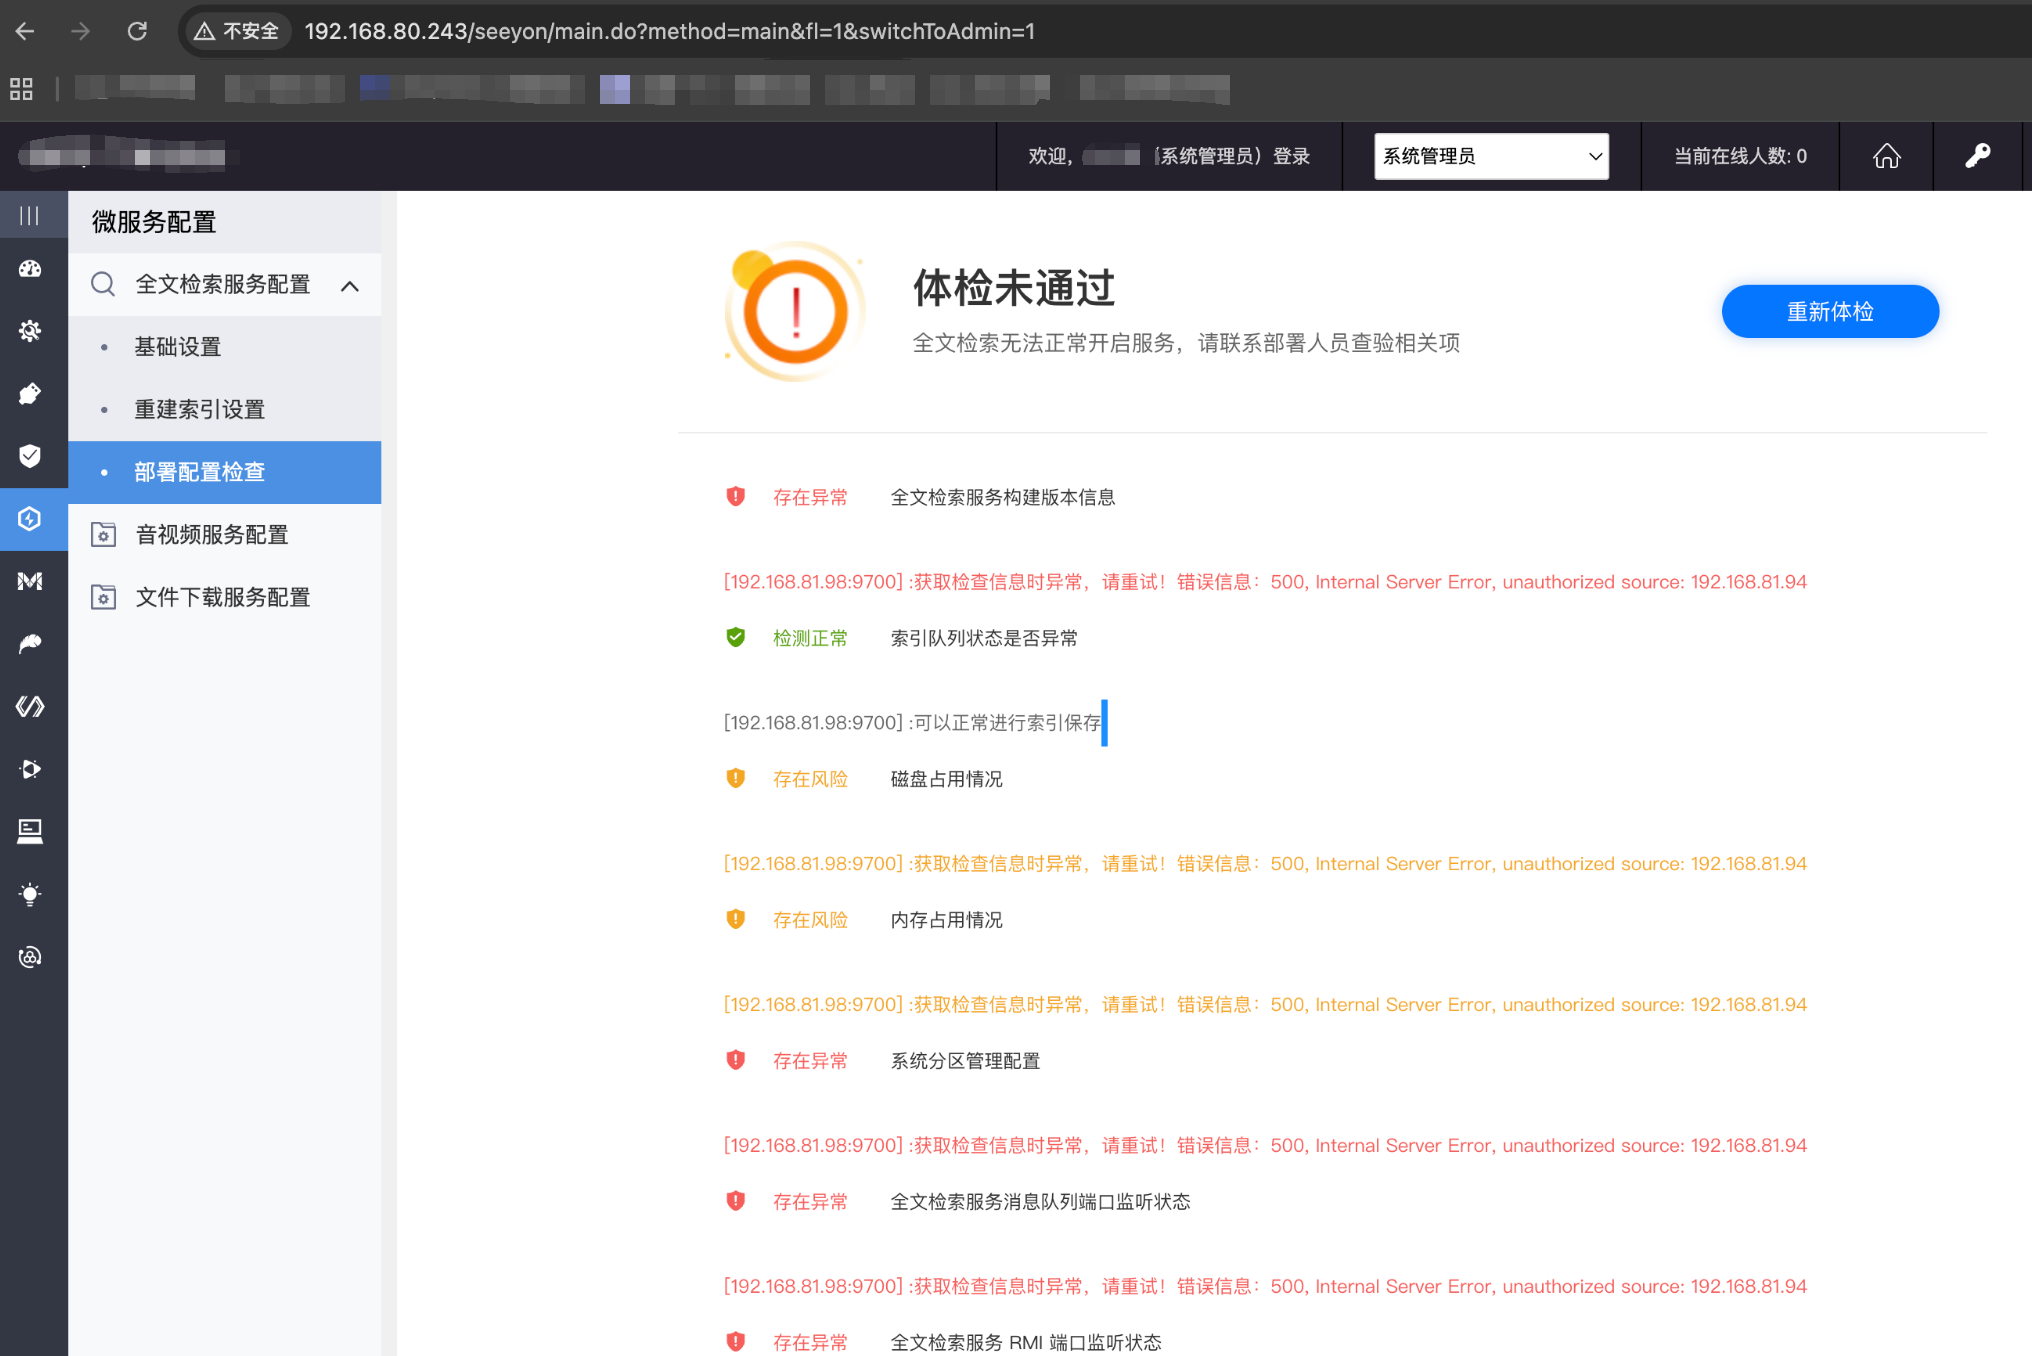
Task: Click the red shield next to 全文检索服务消息队列端口监听状态
Action: pos(736,1202)
